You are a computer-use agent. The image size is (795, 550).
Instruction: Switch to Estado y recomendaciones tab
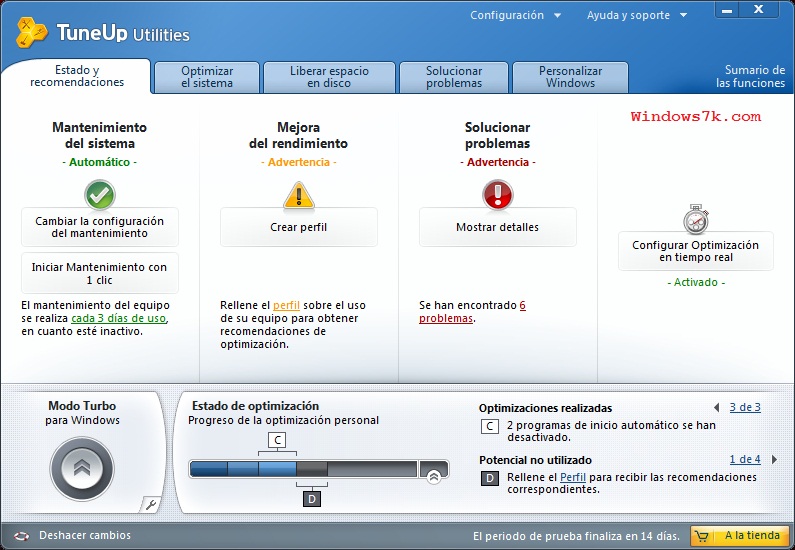(77, 76)
